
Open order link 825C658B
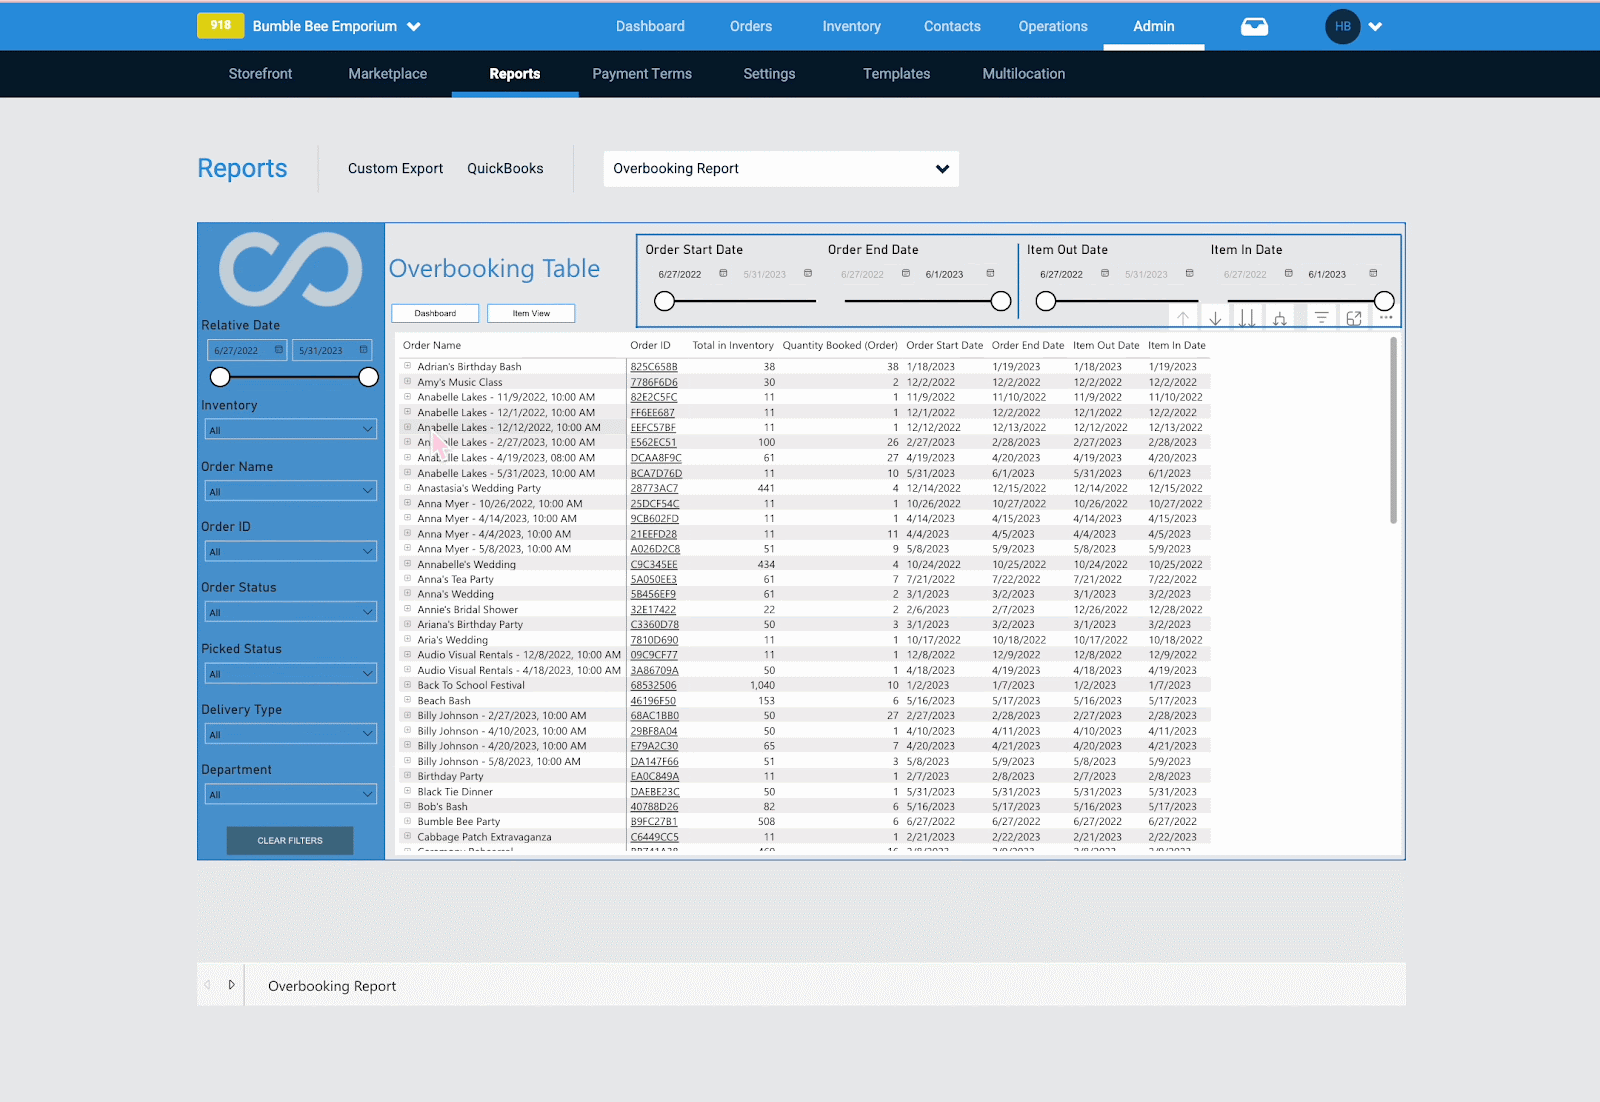click(x=652, y=366)
